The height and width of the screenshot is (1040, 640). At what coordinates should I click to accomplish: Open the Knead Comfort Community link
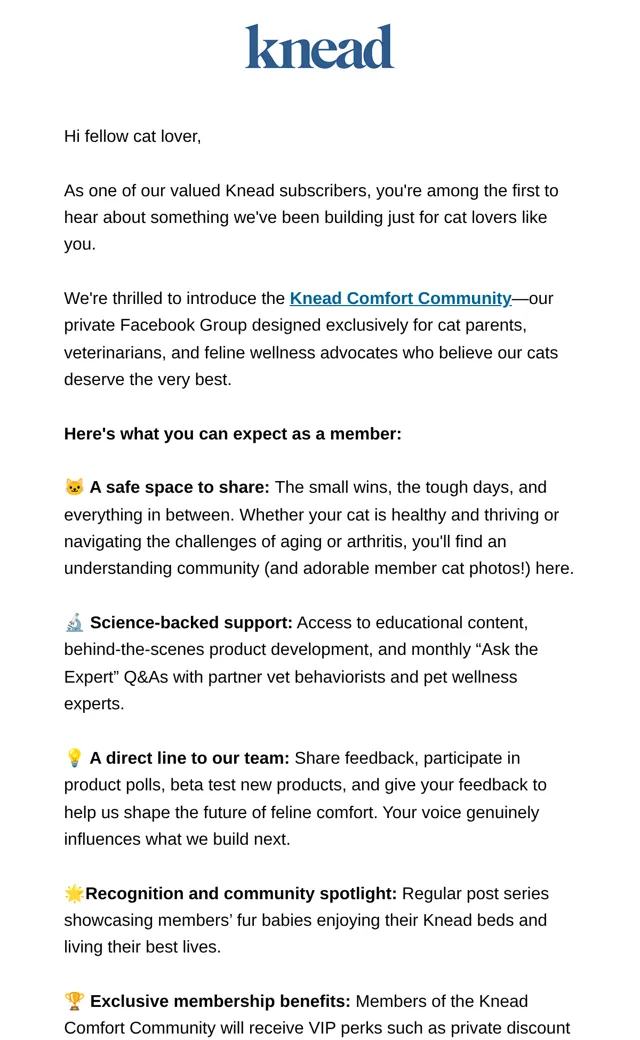pos(401,298)
